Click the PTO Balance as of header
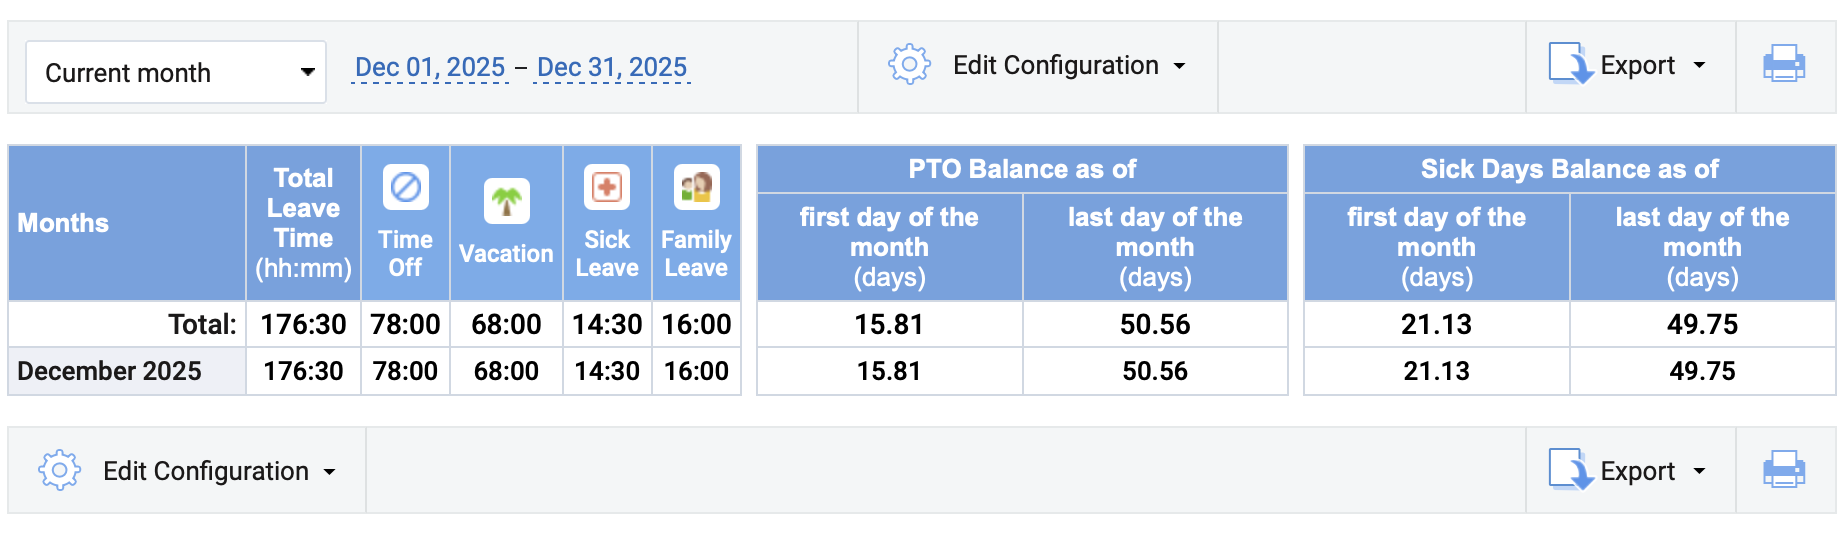Viewport: 1848px width, 534px height. (x=1022, y=169)
